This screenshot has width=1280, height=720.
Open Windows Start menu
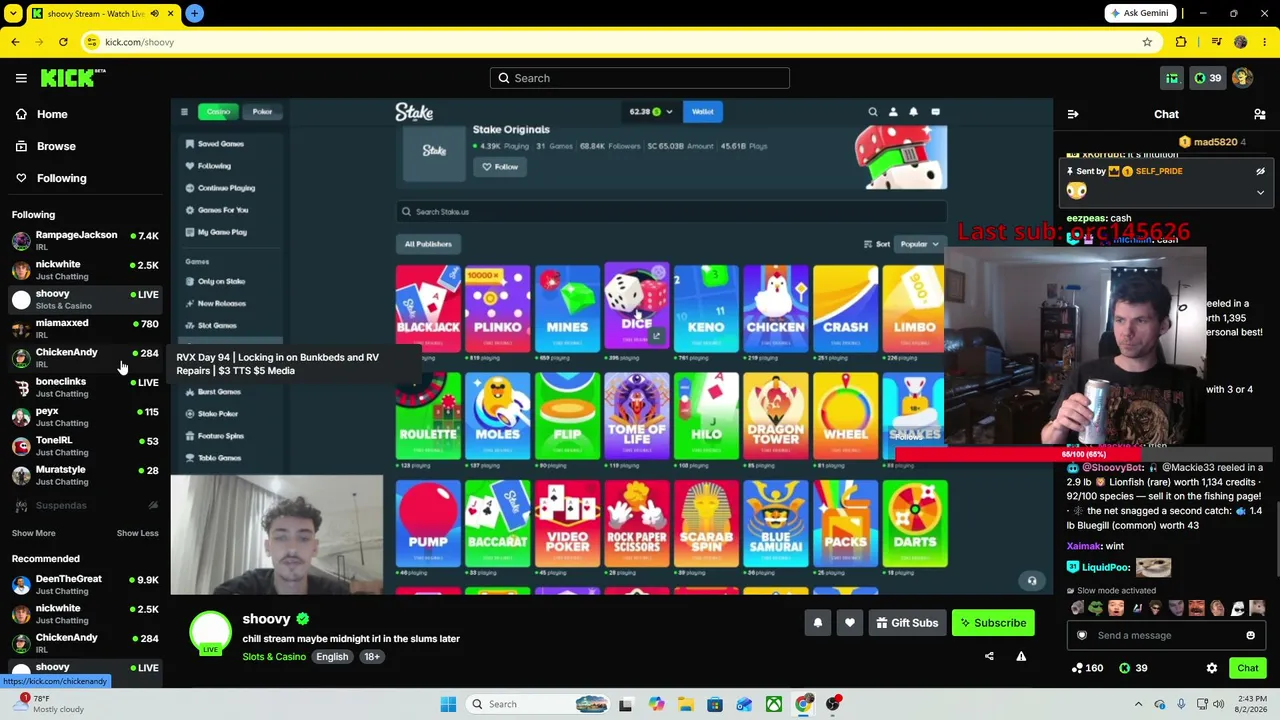pyautogui.click(x=448, y=704)
